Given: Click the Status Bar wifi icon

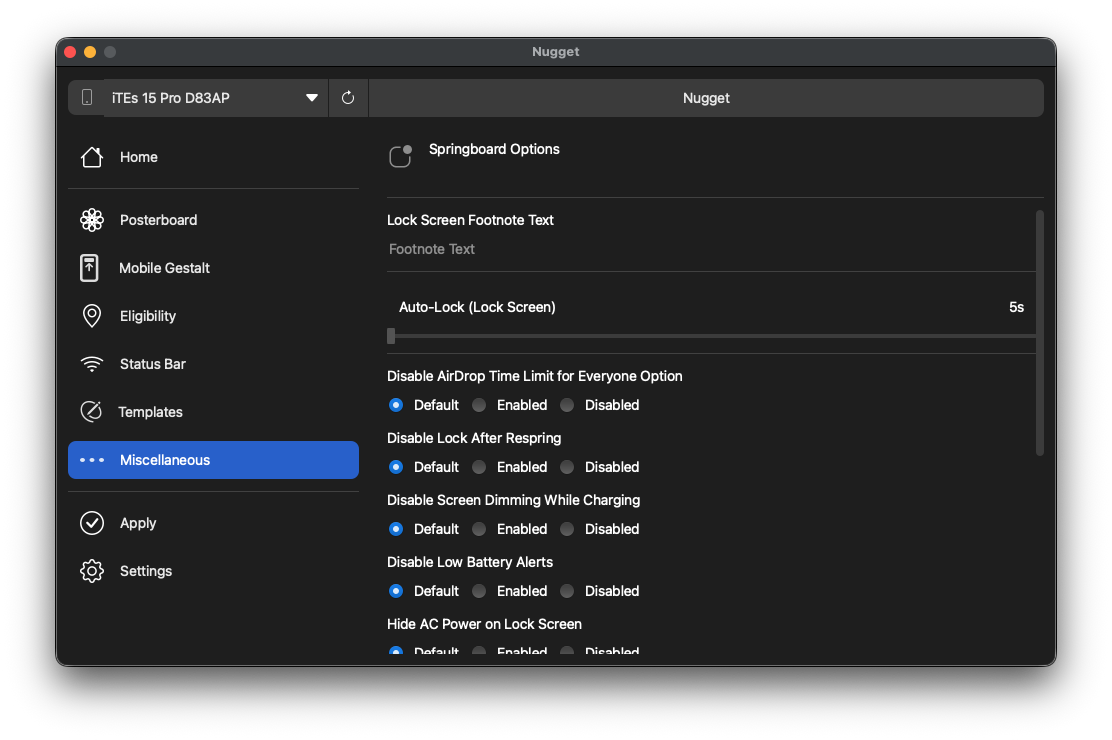Looking at the screenshot, I should pos(92,364).
